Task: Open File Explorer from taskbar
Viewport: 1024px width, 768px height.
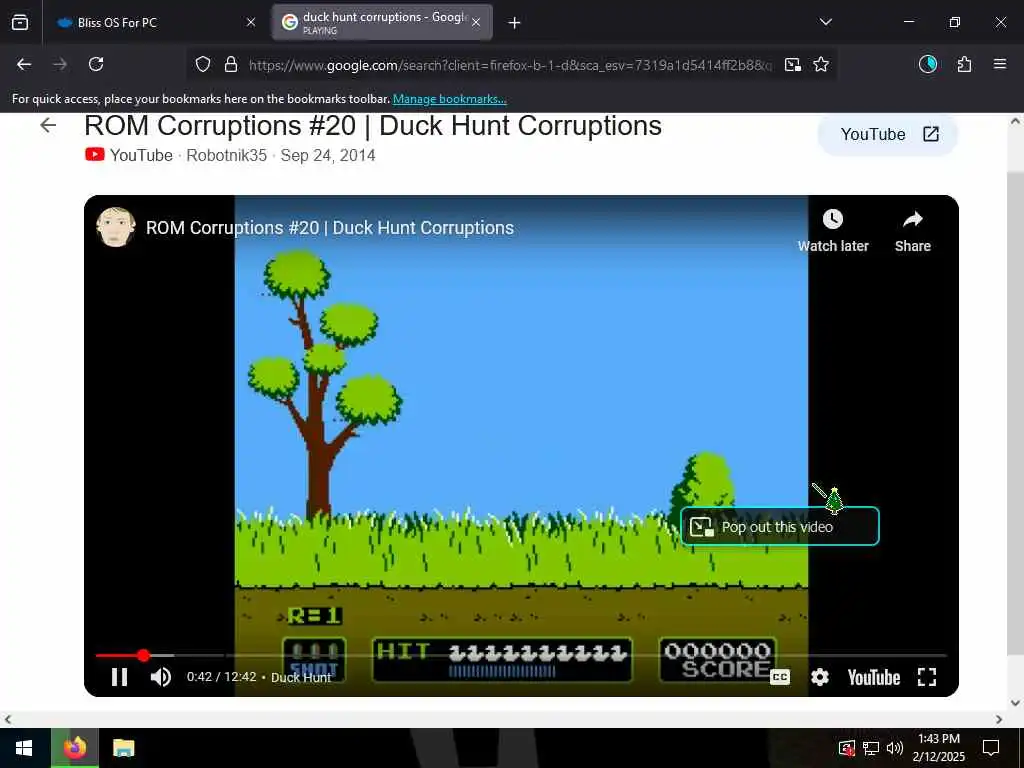Action: coord(123,748)
